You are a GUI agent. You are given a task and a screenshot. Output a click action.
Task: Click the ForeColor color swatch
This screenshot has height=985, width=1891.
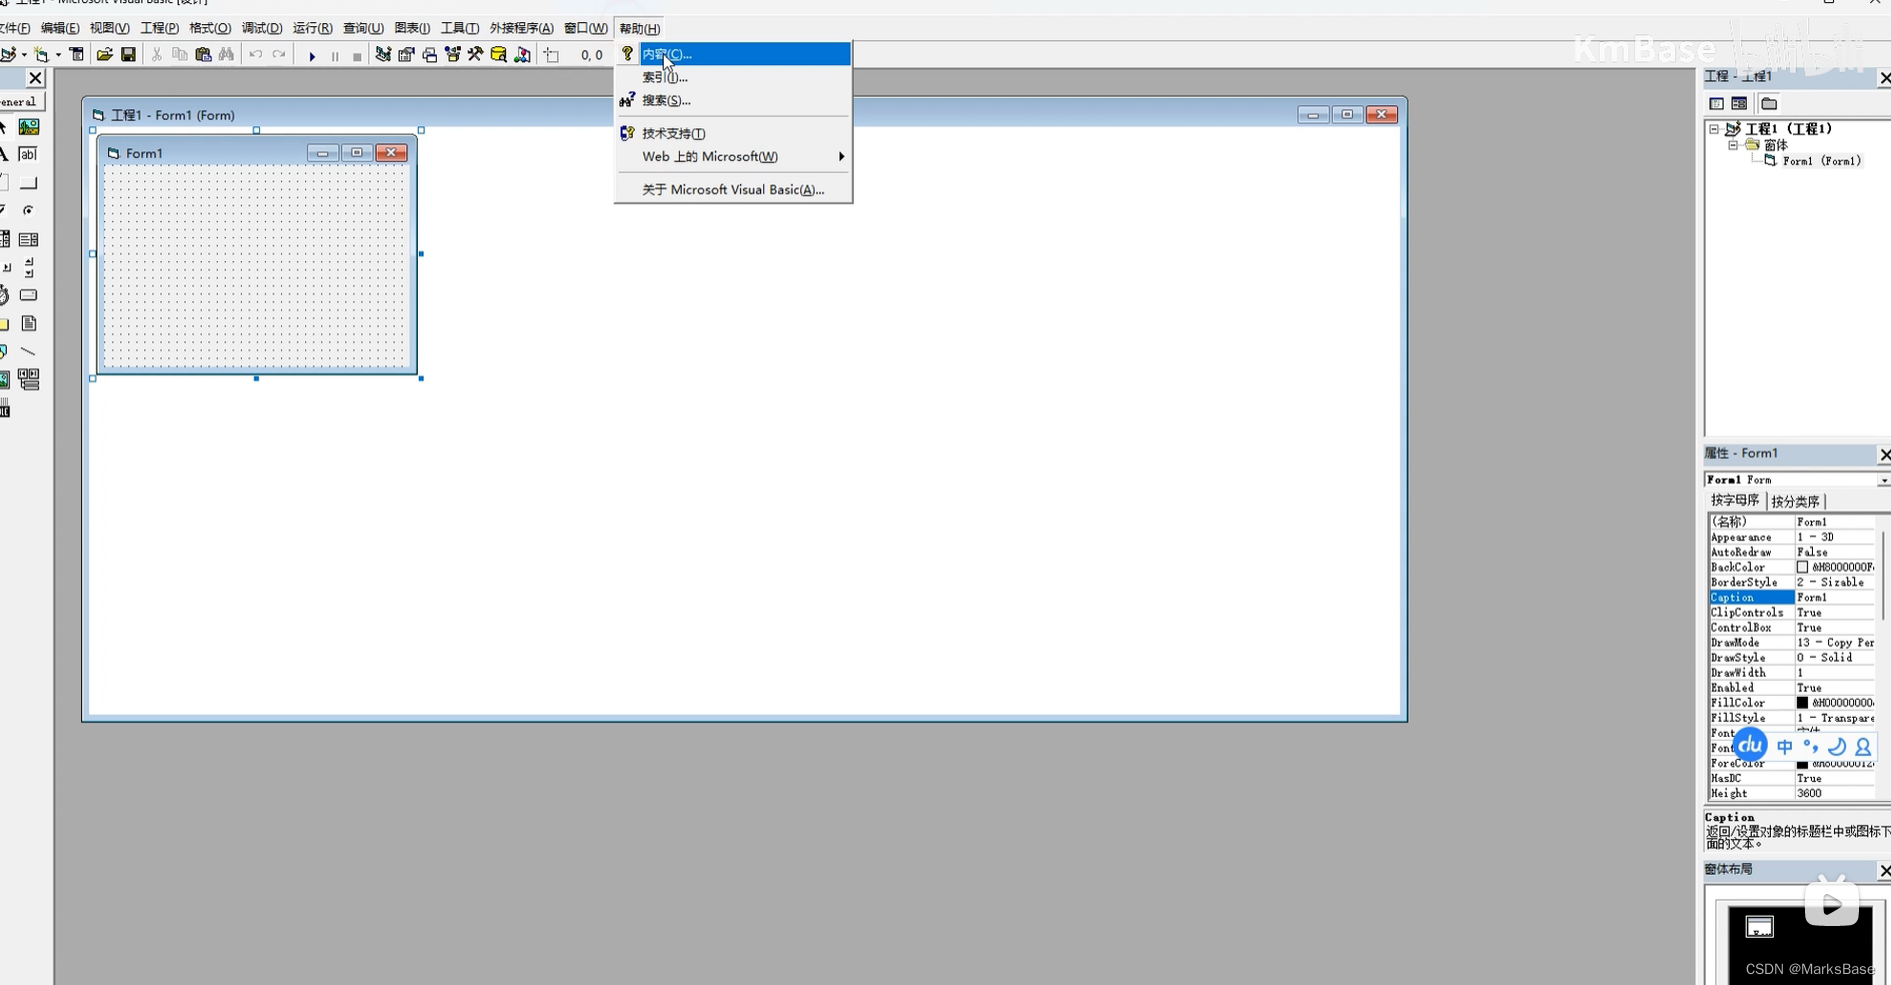coord(1802,764)
